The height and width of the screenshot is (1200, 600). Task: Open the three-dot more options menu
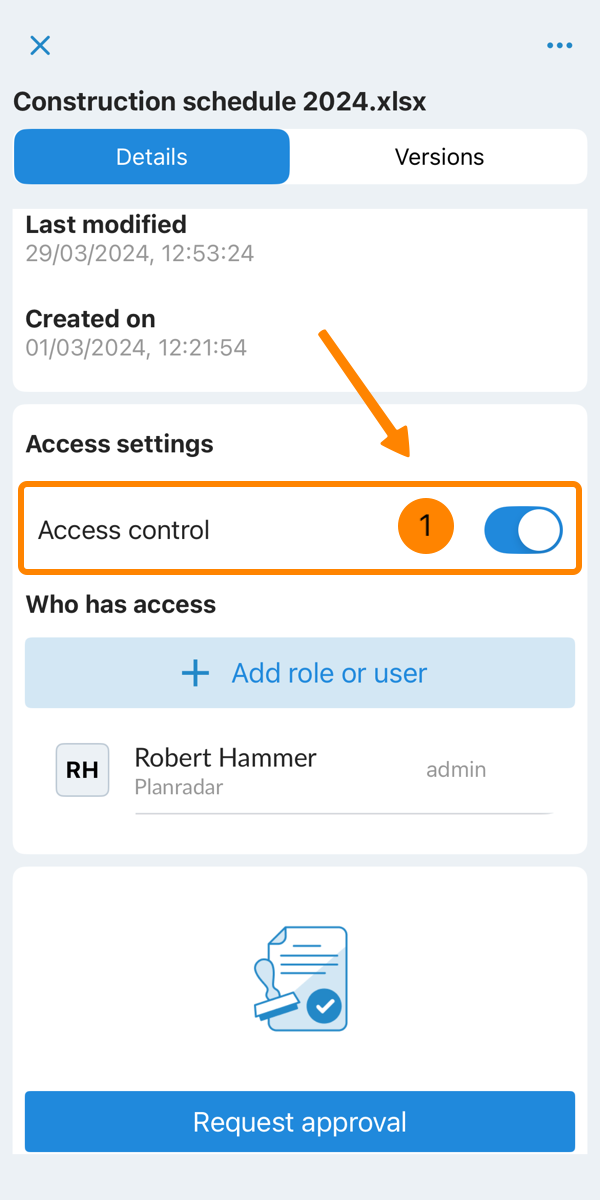tap(559, 45)
